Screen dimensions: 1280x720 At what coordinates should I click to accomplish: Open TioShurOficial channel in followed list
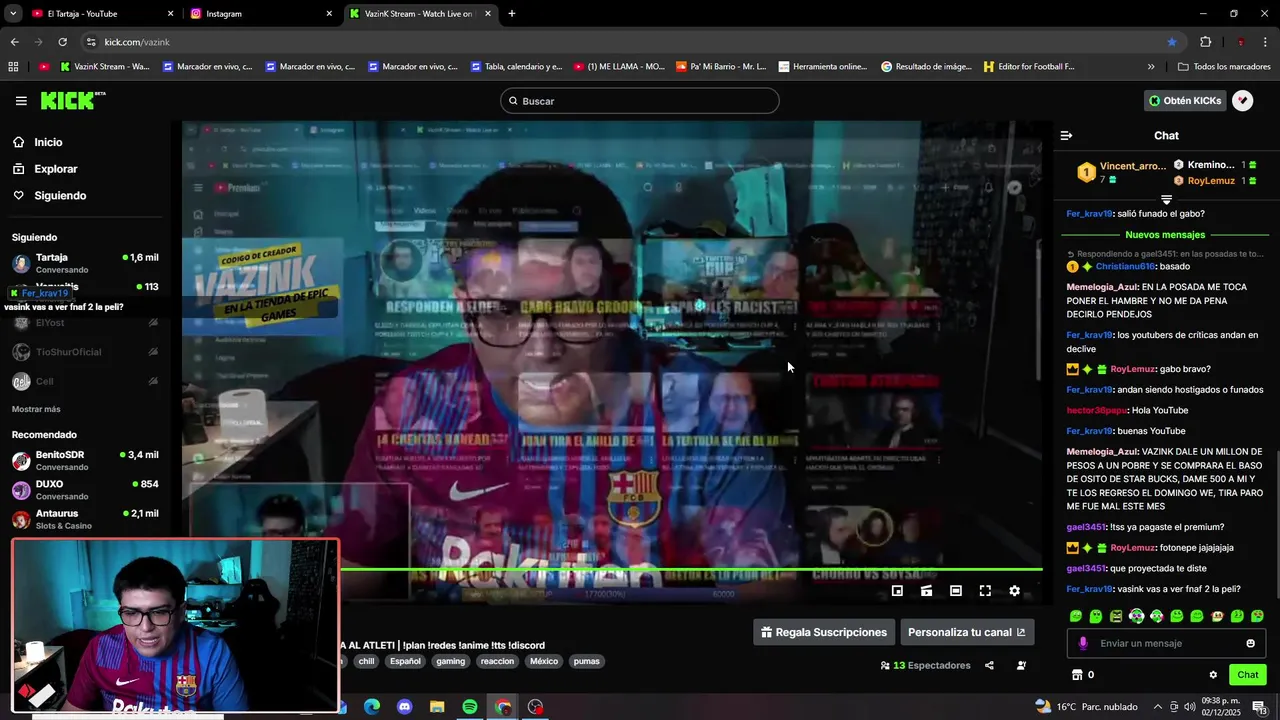85,352
